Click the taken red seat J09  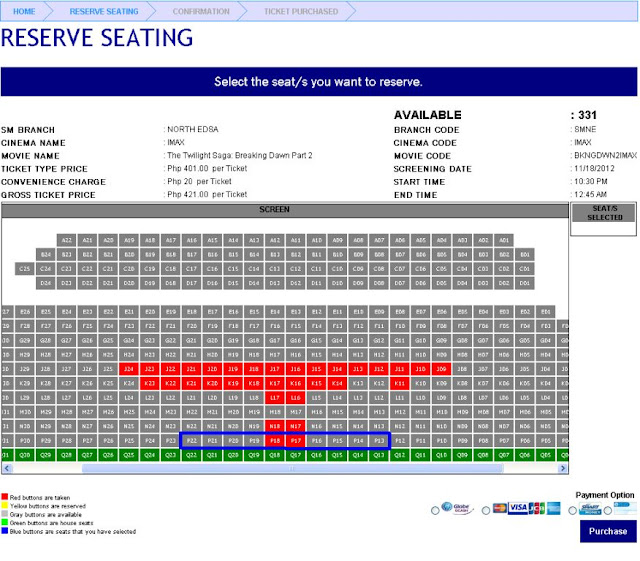(442, 369)
